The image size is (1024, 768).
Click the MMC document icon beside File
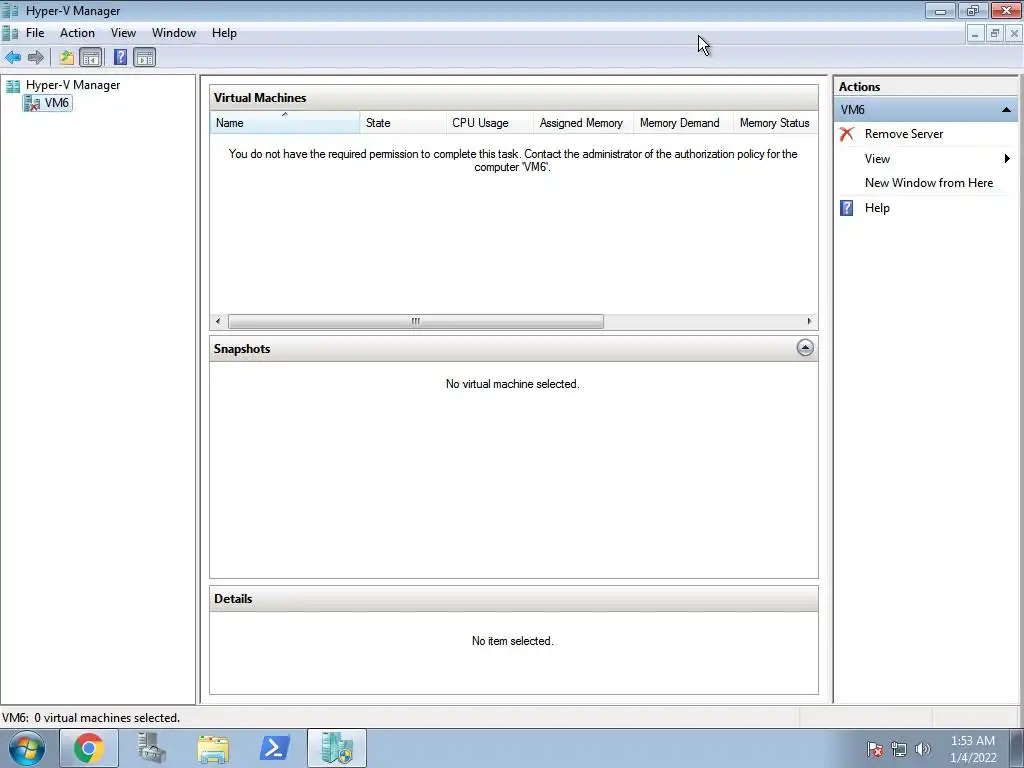[10, 33]
